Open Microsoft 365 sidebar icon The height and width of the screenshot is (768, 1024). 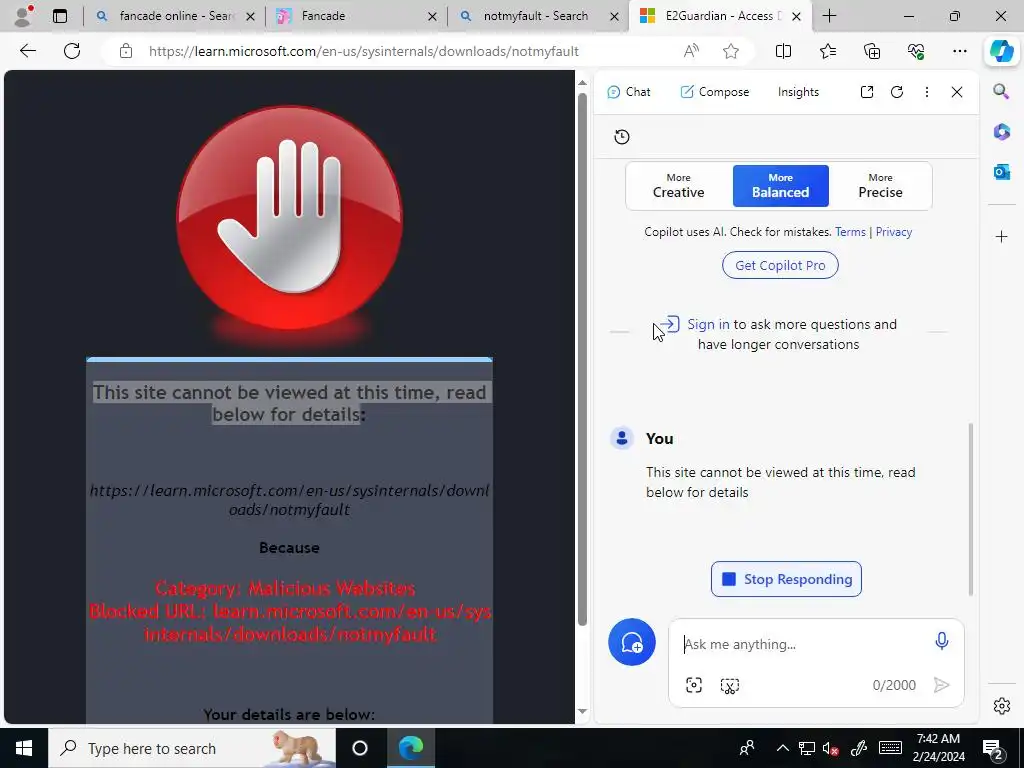pyautogui.click(x=1002, y=131)
